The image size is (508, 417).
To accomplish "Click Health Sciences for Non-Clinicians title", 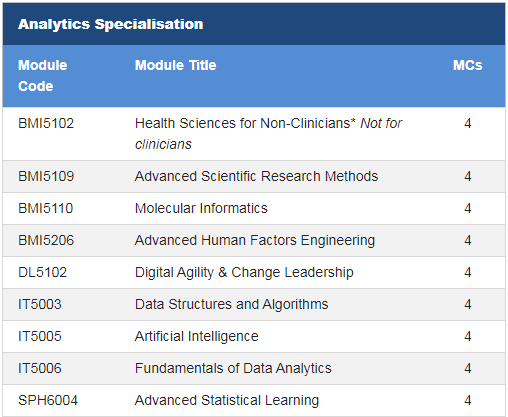I will tap(245, 123).
